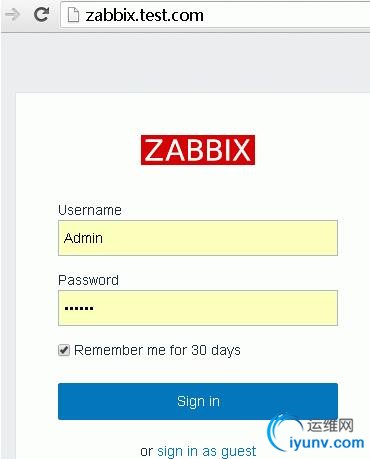Click the Password label text
The width and height of the screenshot is (370, 459).
pos(88,280)
